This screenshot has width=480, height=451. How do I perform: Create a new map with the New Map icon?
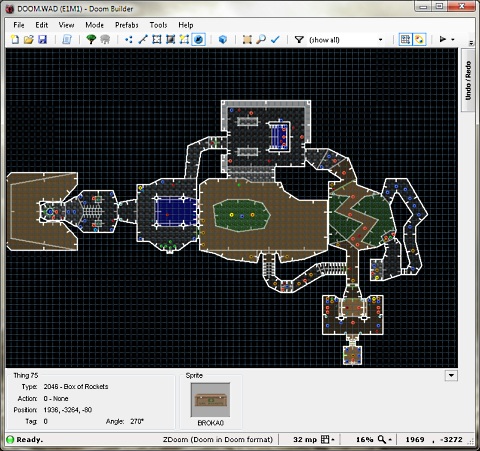15,39
